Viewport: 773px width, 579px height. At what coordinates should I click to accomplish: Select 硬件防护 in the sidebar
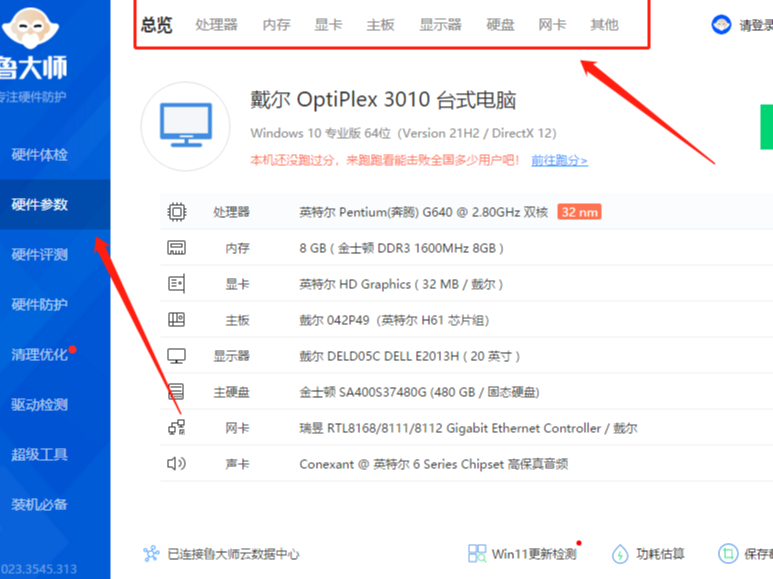click(x=39, y=304)
